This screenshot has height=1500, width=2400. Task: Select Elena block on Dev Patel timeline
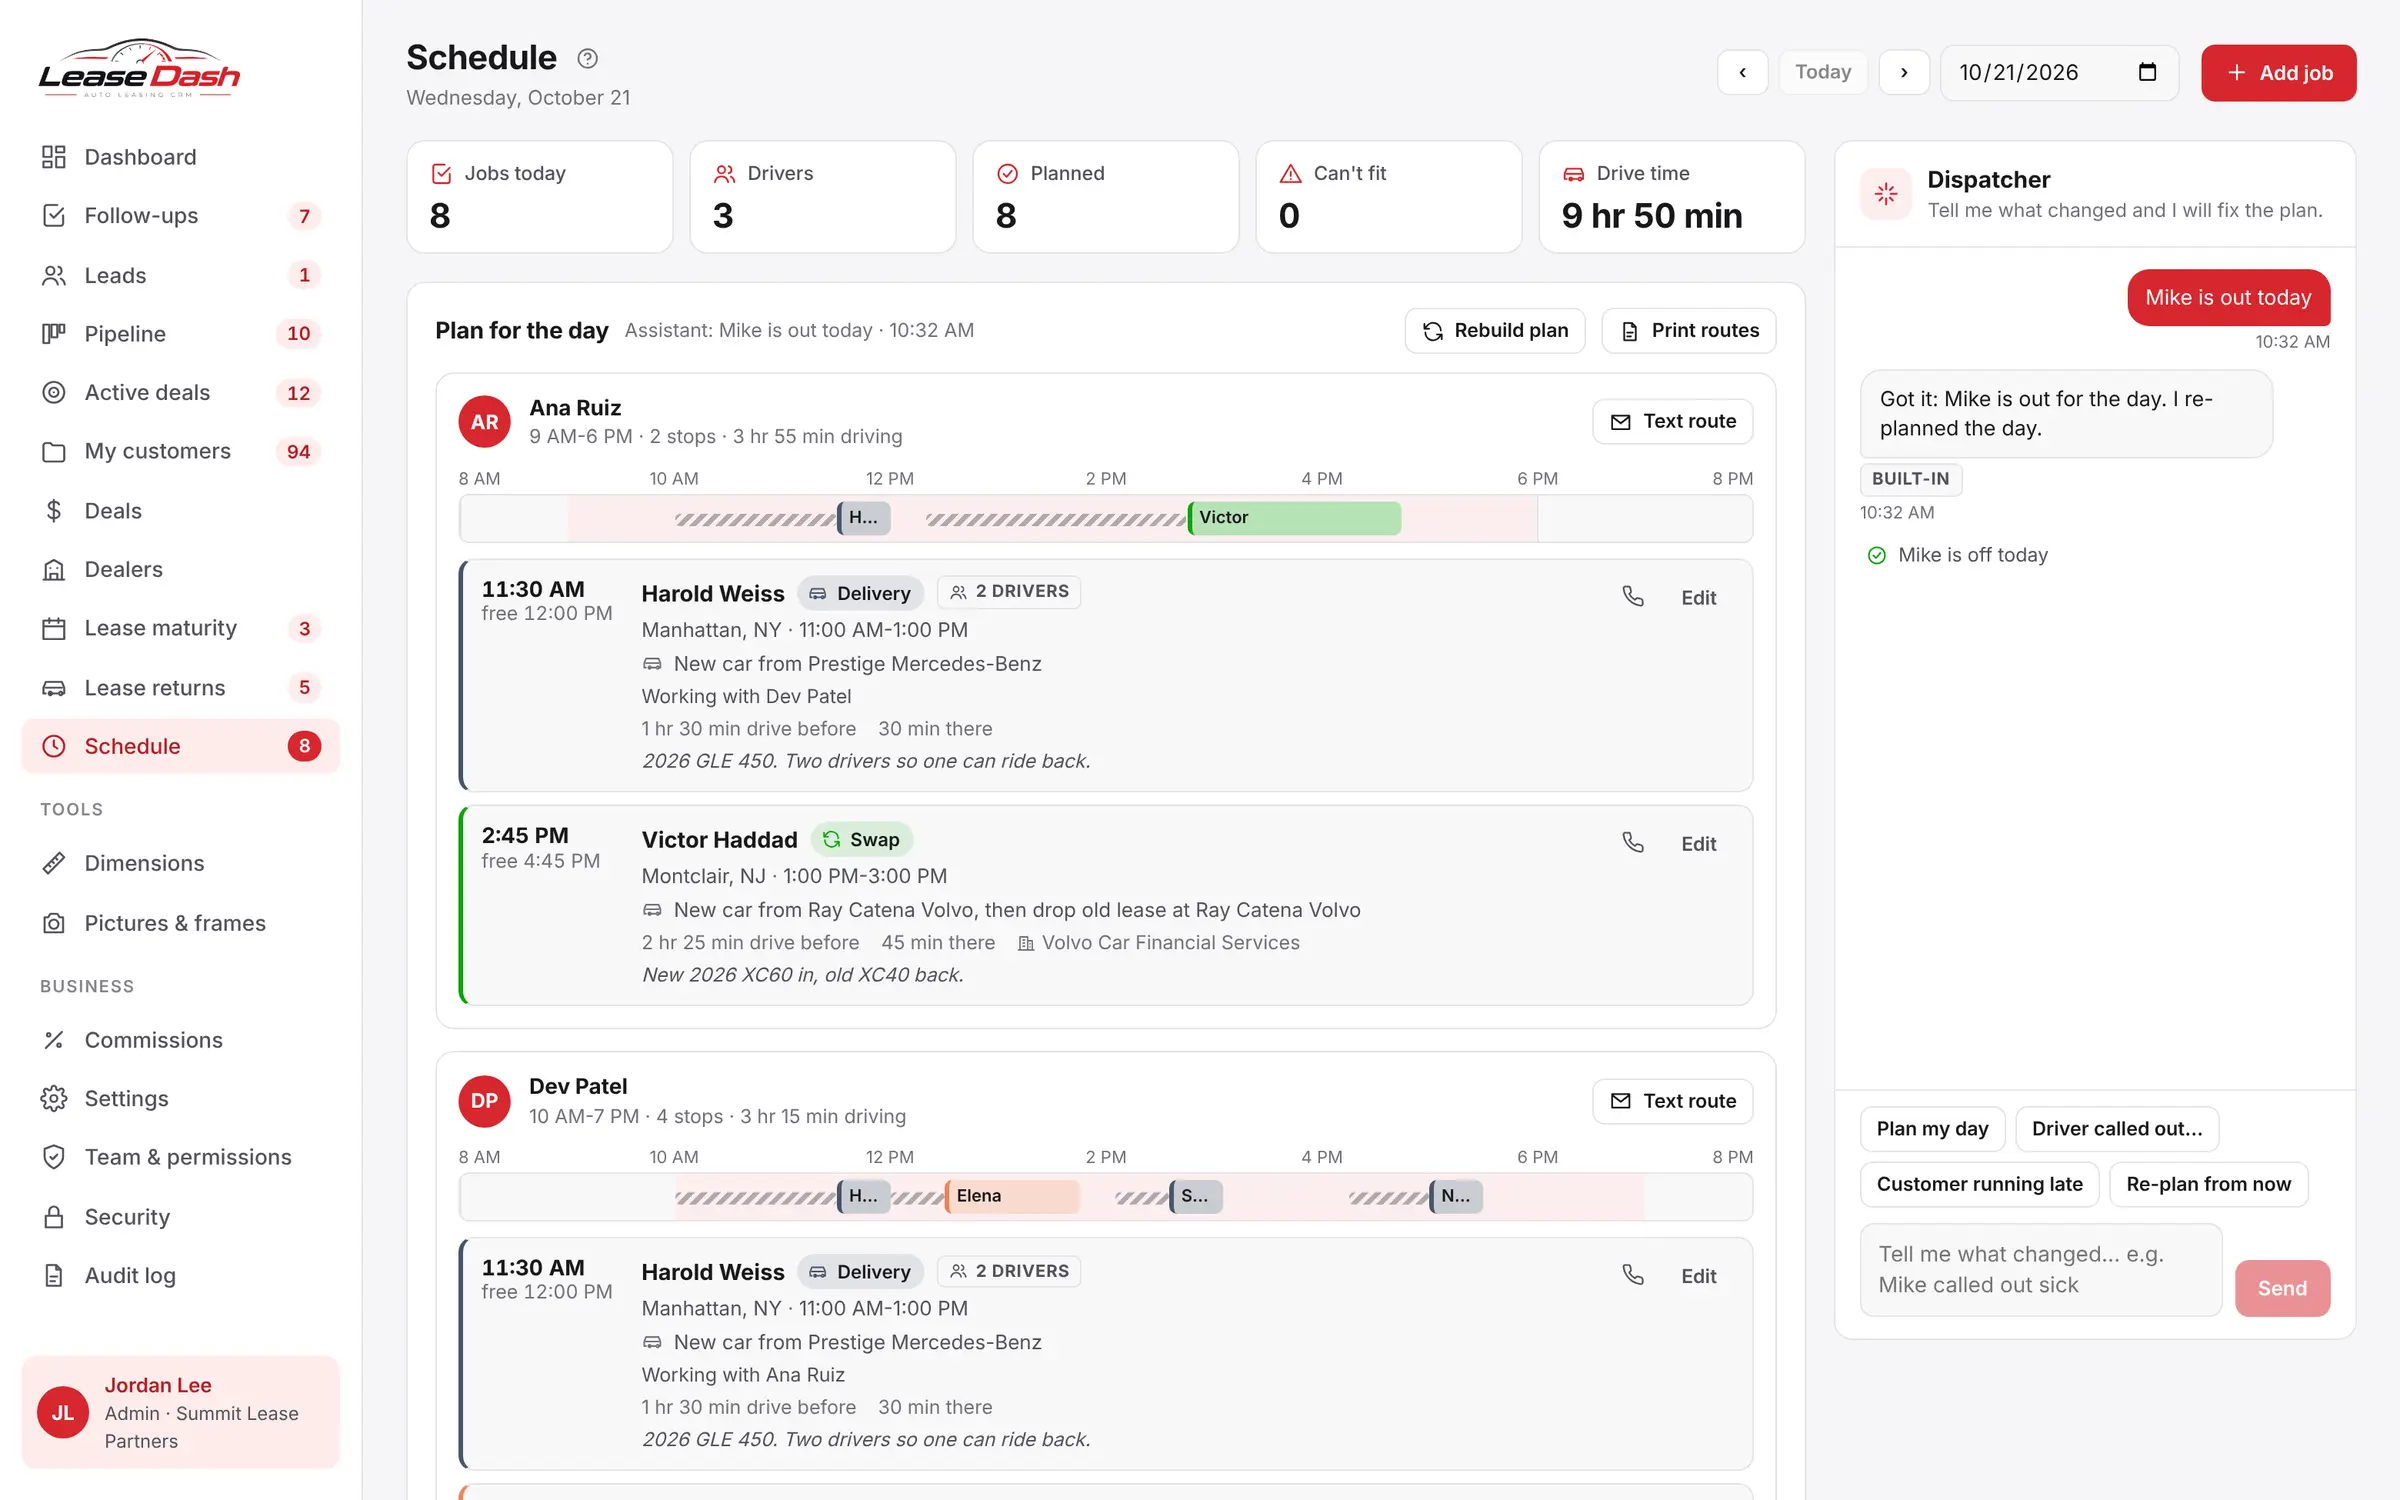1012,1196
